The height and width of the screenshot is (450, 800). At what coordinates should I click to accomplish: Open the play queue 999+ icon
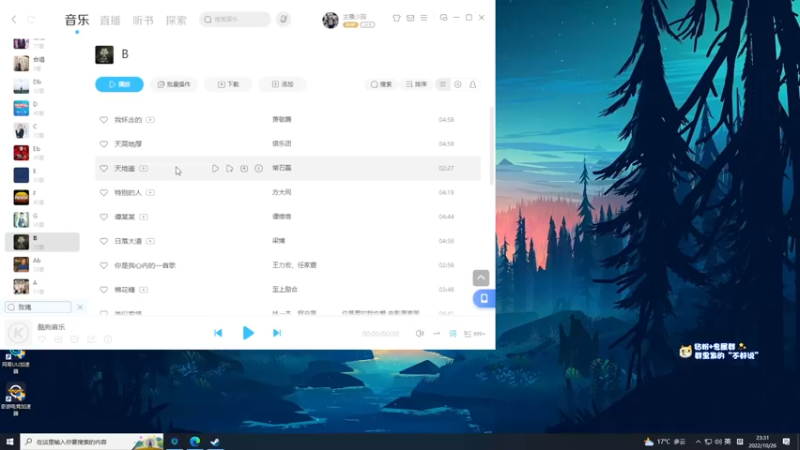(x=474, y=334)
